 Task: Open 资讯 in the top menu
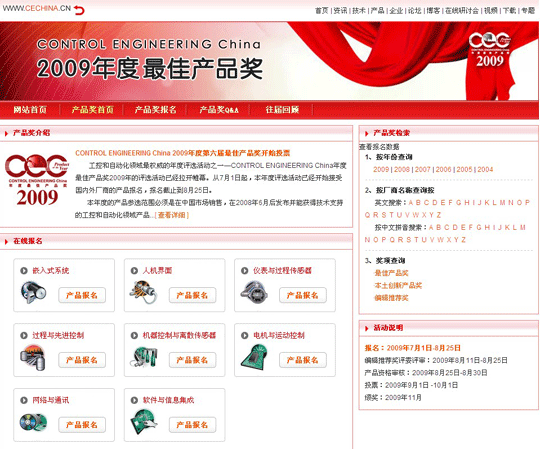click(x=341, y=11)
